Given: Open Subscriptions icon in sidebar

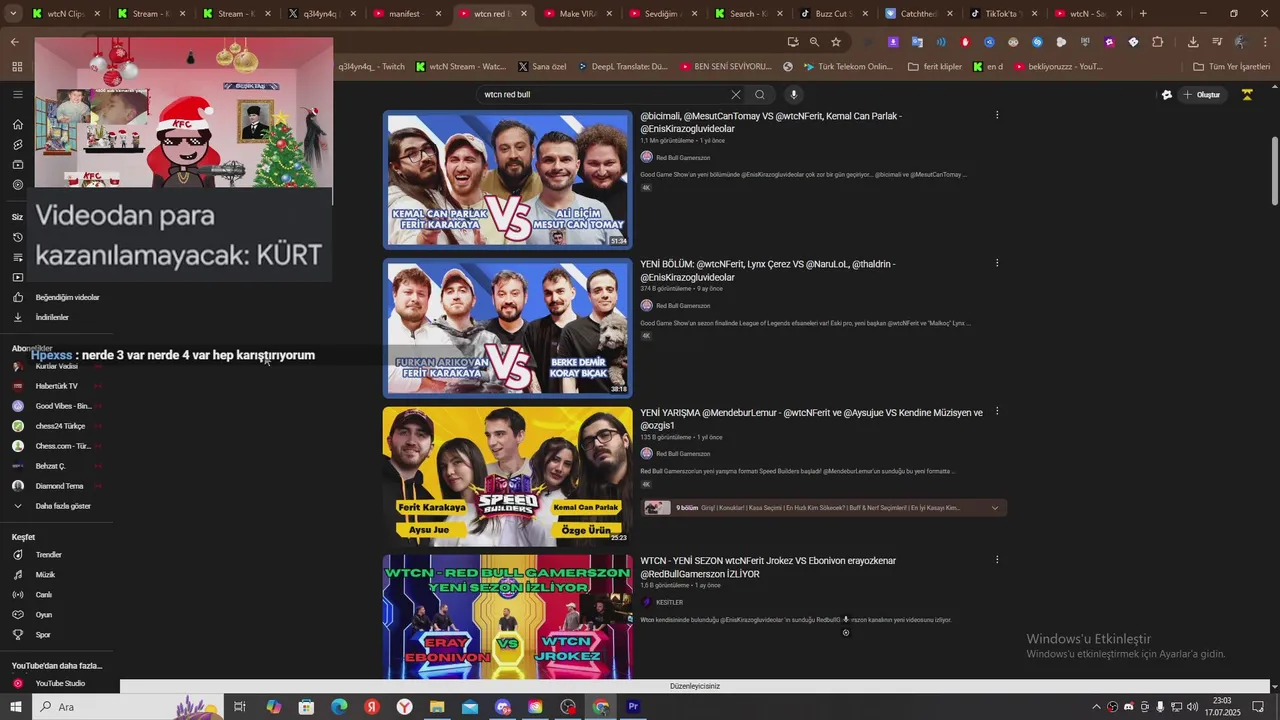Looking at the screenshot, I should [x=17, y=165].
